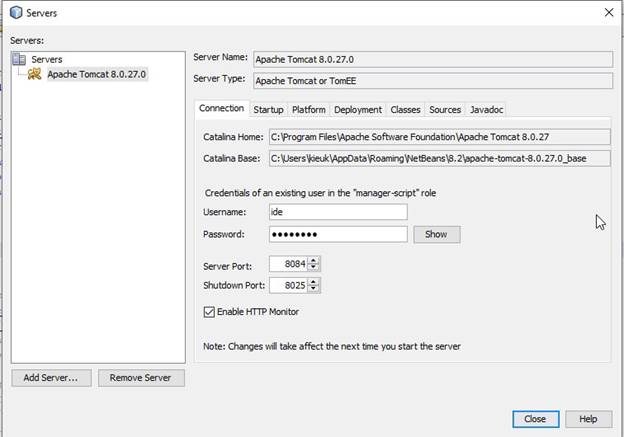This screenshot has width=624, height=437.
Task: Close the Servers dialog with X
Action: (x=608, y=12)
